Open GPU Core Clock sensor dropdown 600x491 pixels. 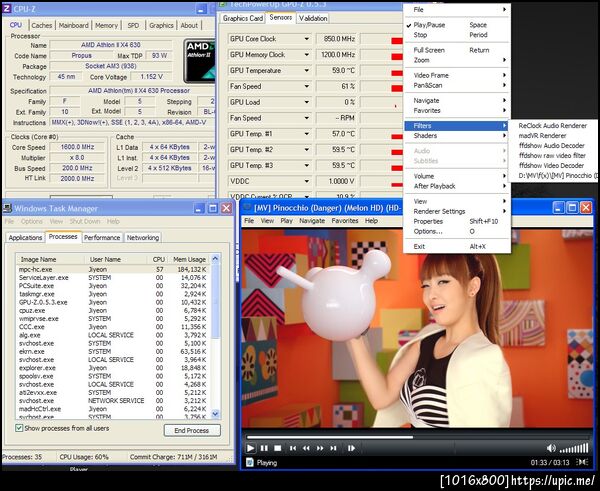tap(307, 39)
